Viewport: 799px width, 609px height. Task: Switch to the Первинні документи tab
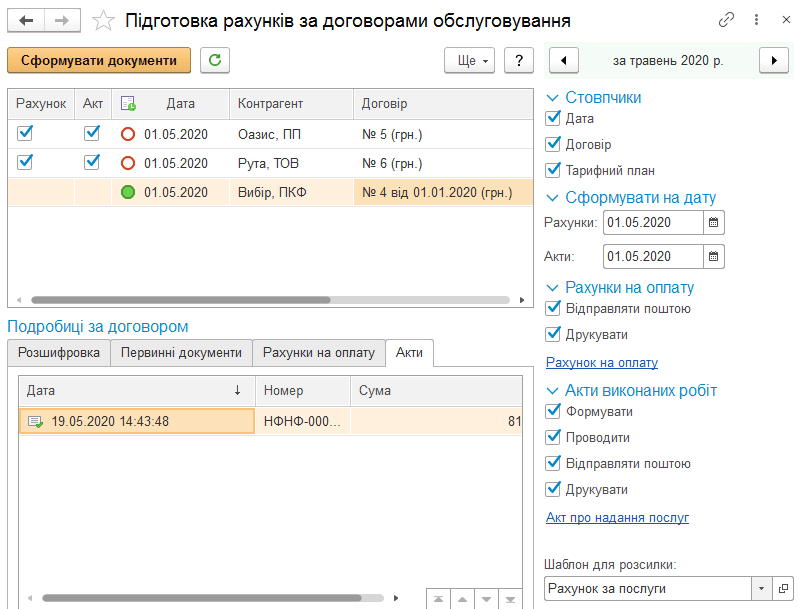[x=181, y=353]
